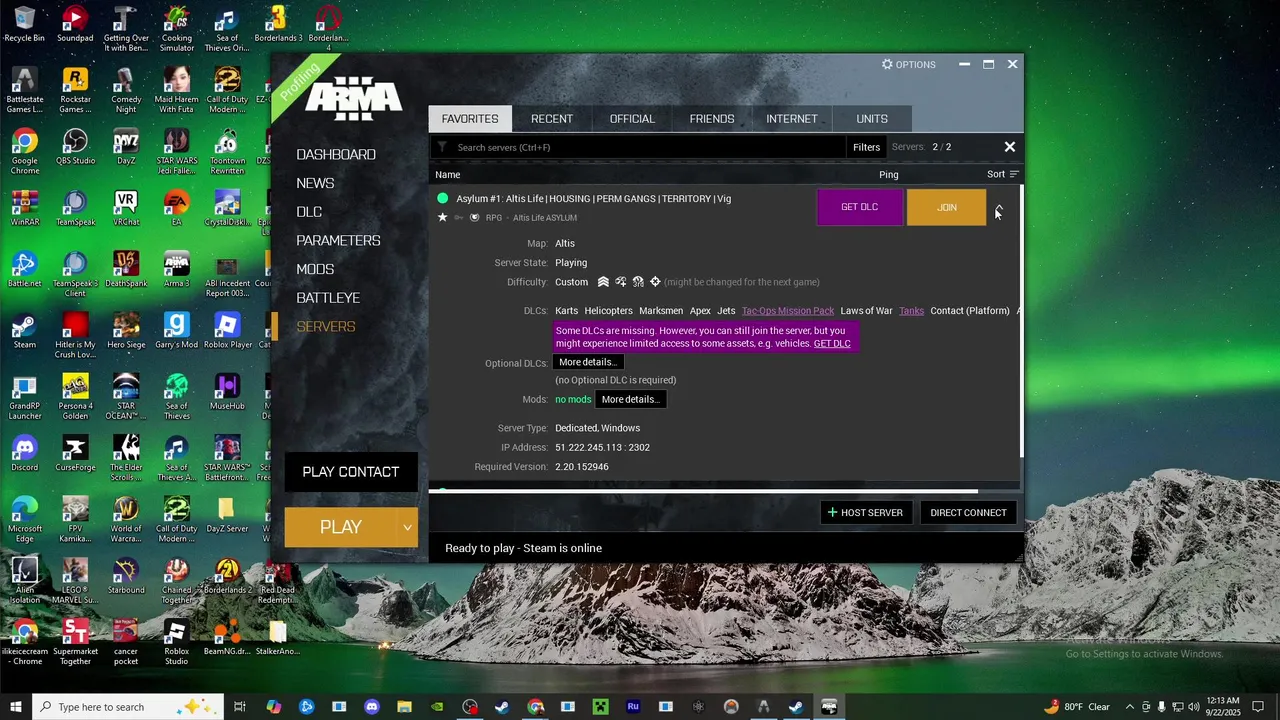
Task: Select the Cooking Simulator desktop icon
Action: [176, 30]
